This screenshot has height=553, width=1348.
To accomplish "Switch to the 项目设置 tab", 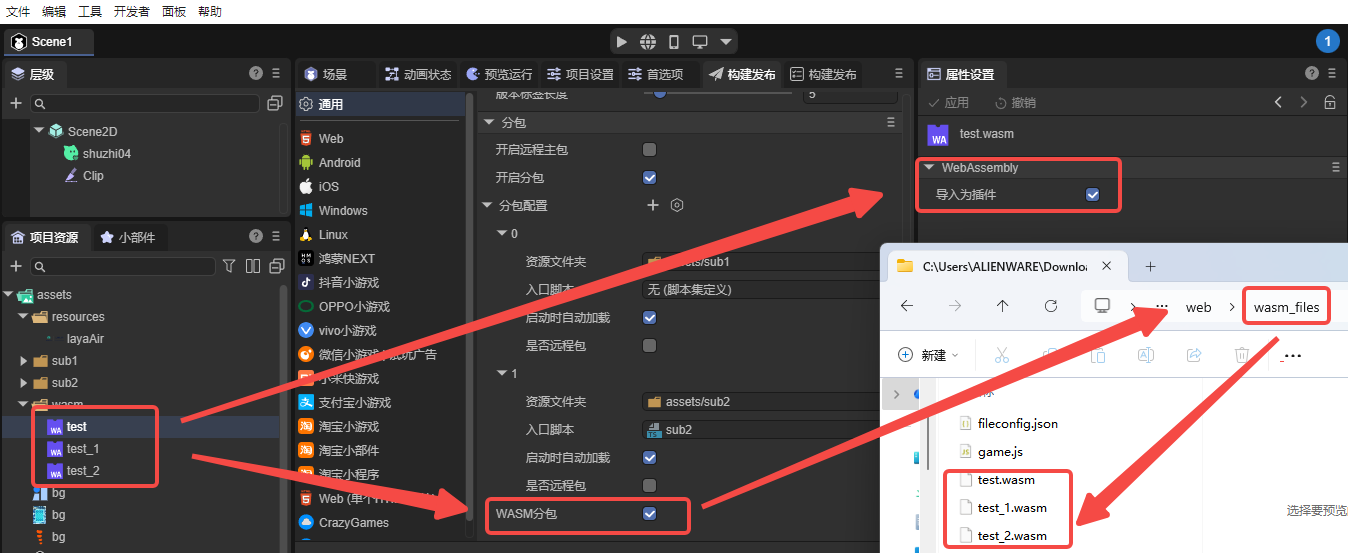I will [x=580, y=75].
